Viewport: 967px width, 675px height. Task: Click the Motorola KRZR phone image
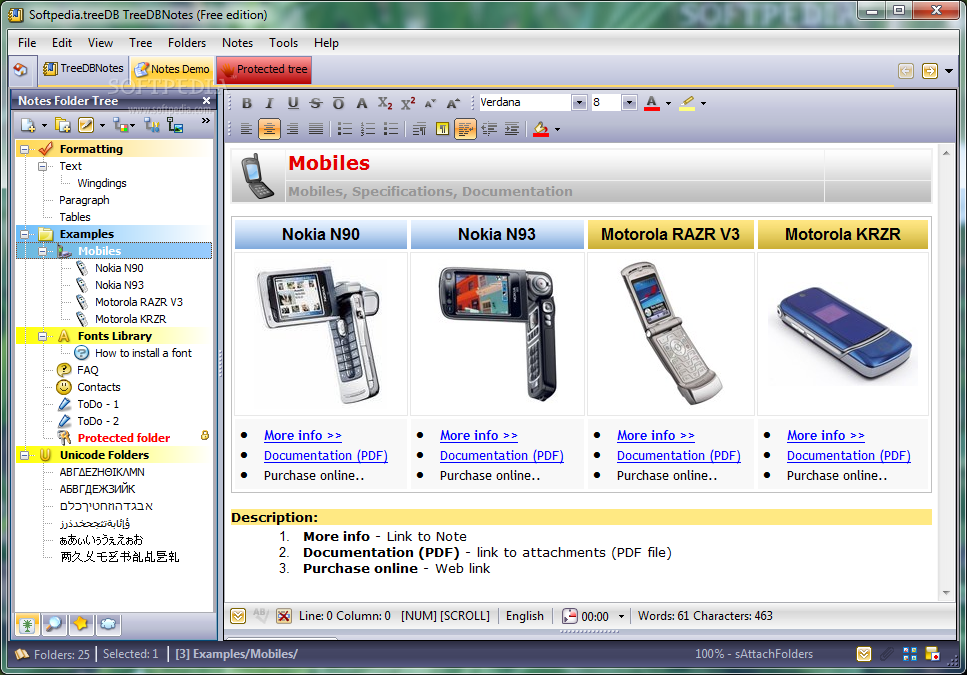pos(843,333)
